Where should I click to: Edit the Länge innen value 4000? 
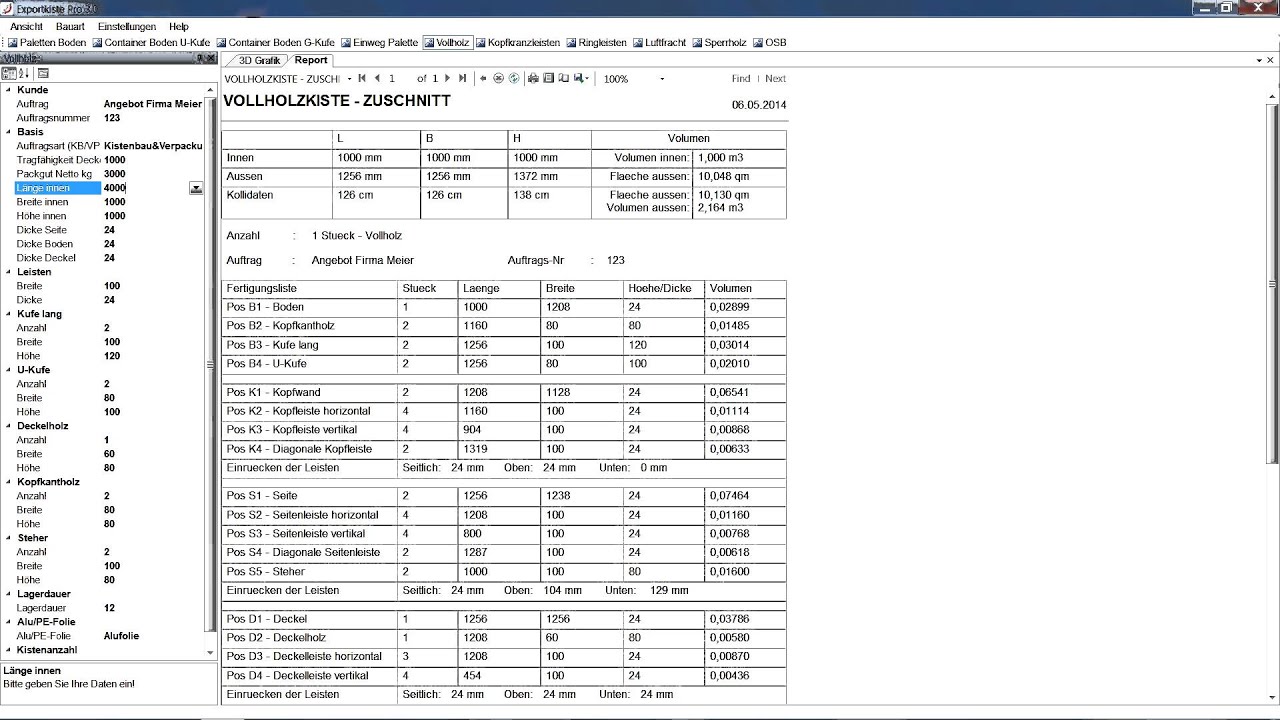(145, 188)
